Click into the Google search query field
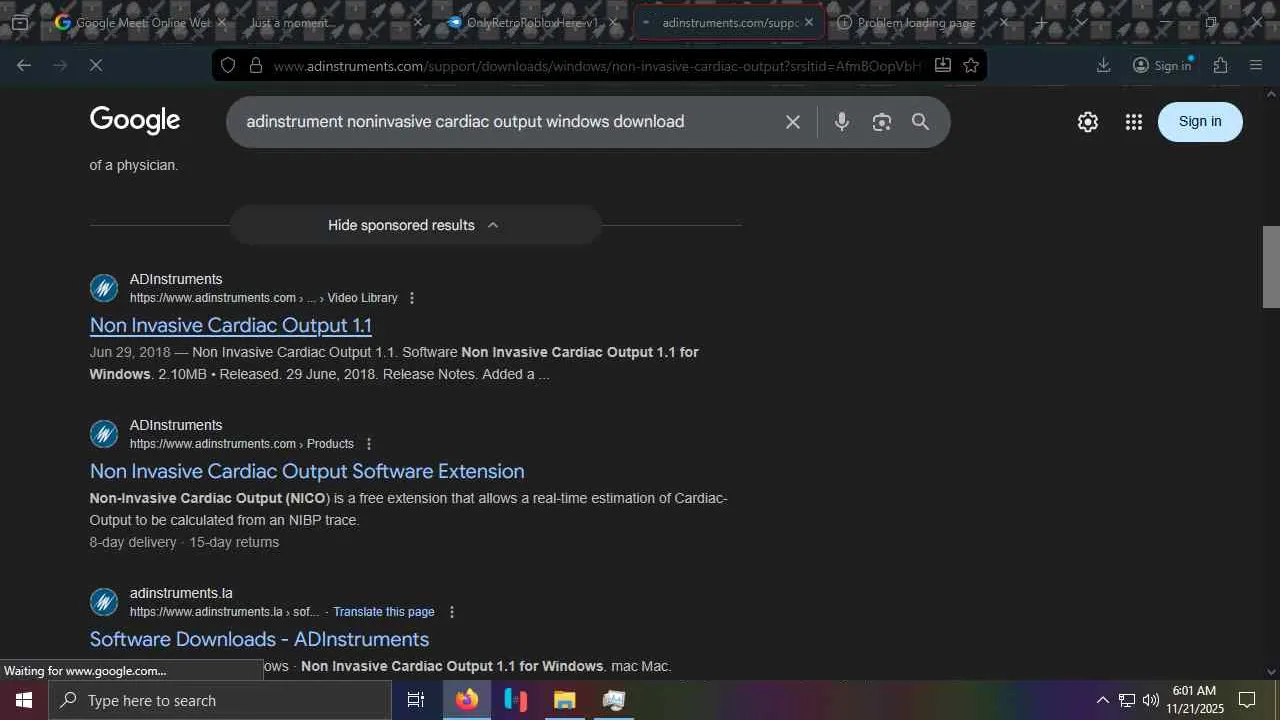Image resolution: width=1280 pixels, height=720 pixels. coord(505,122)
